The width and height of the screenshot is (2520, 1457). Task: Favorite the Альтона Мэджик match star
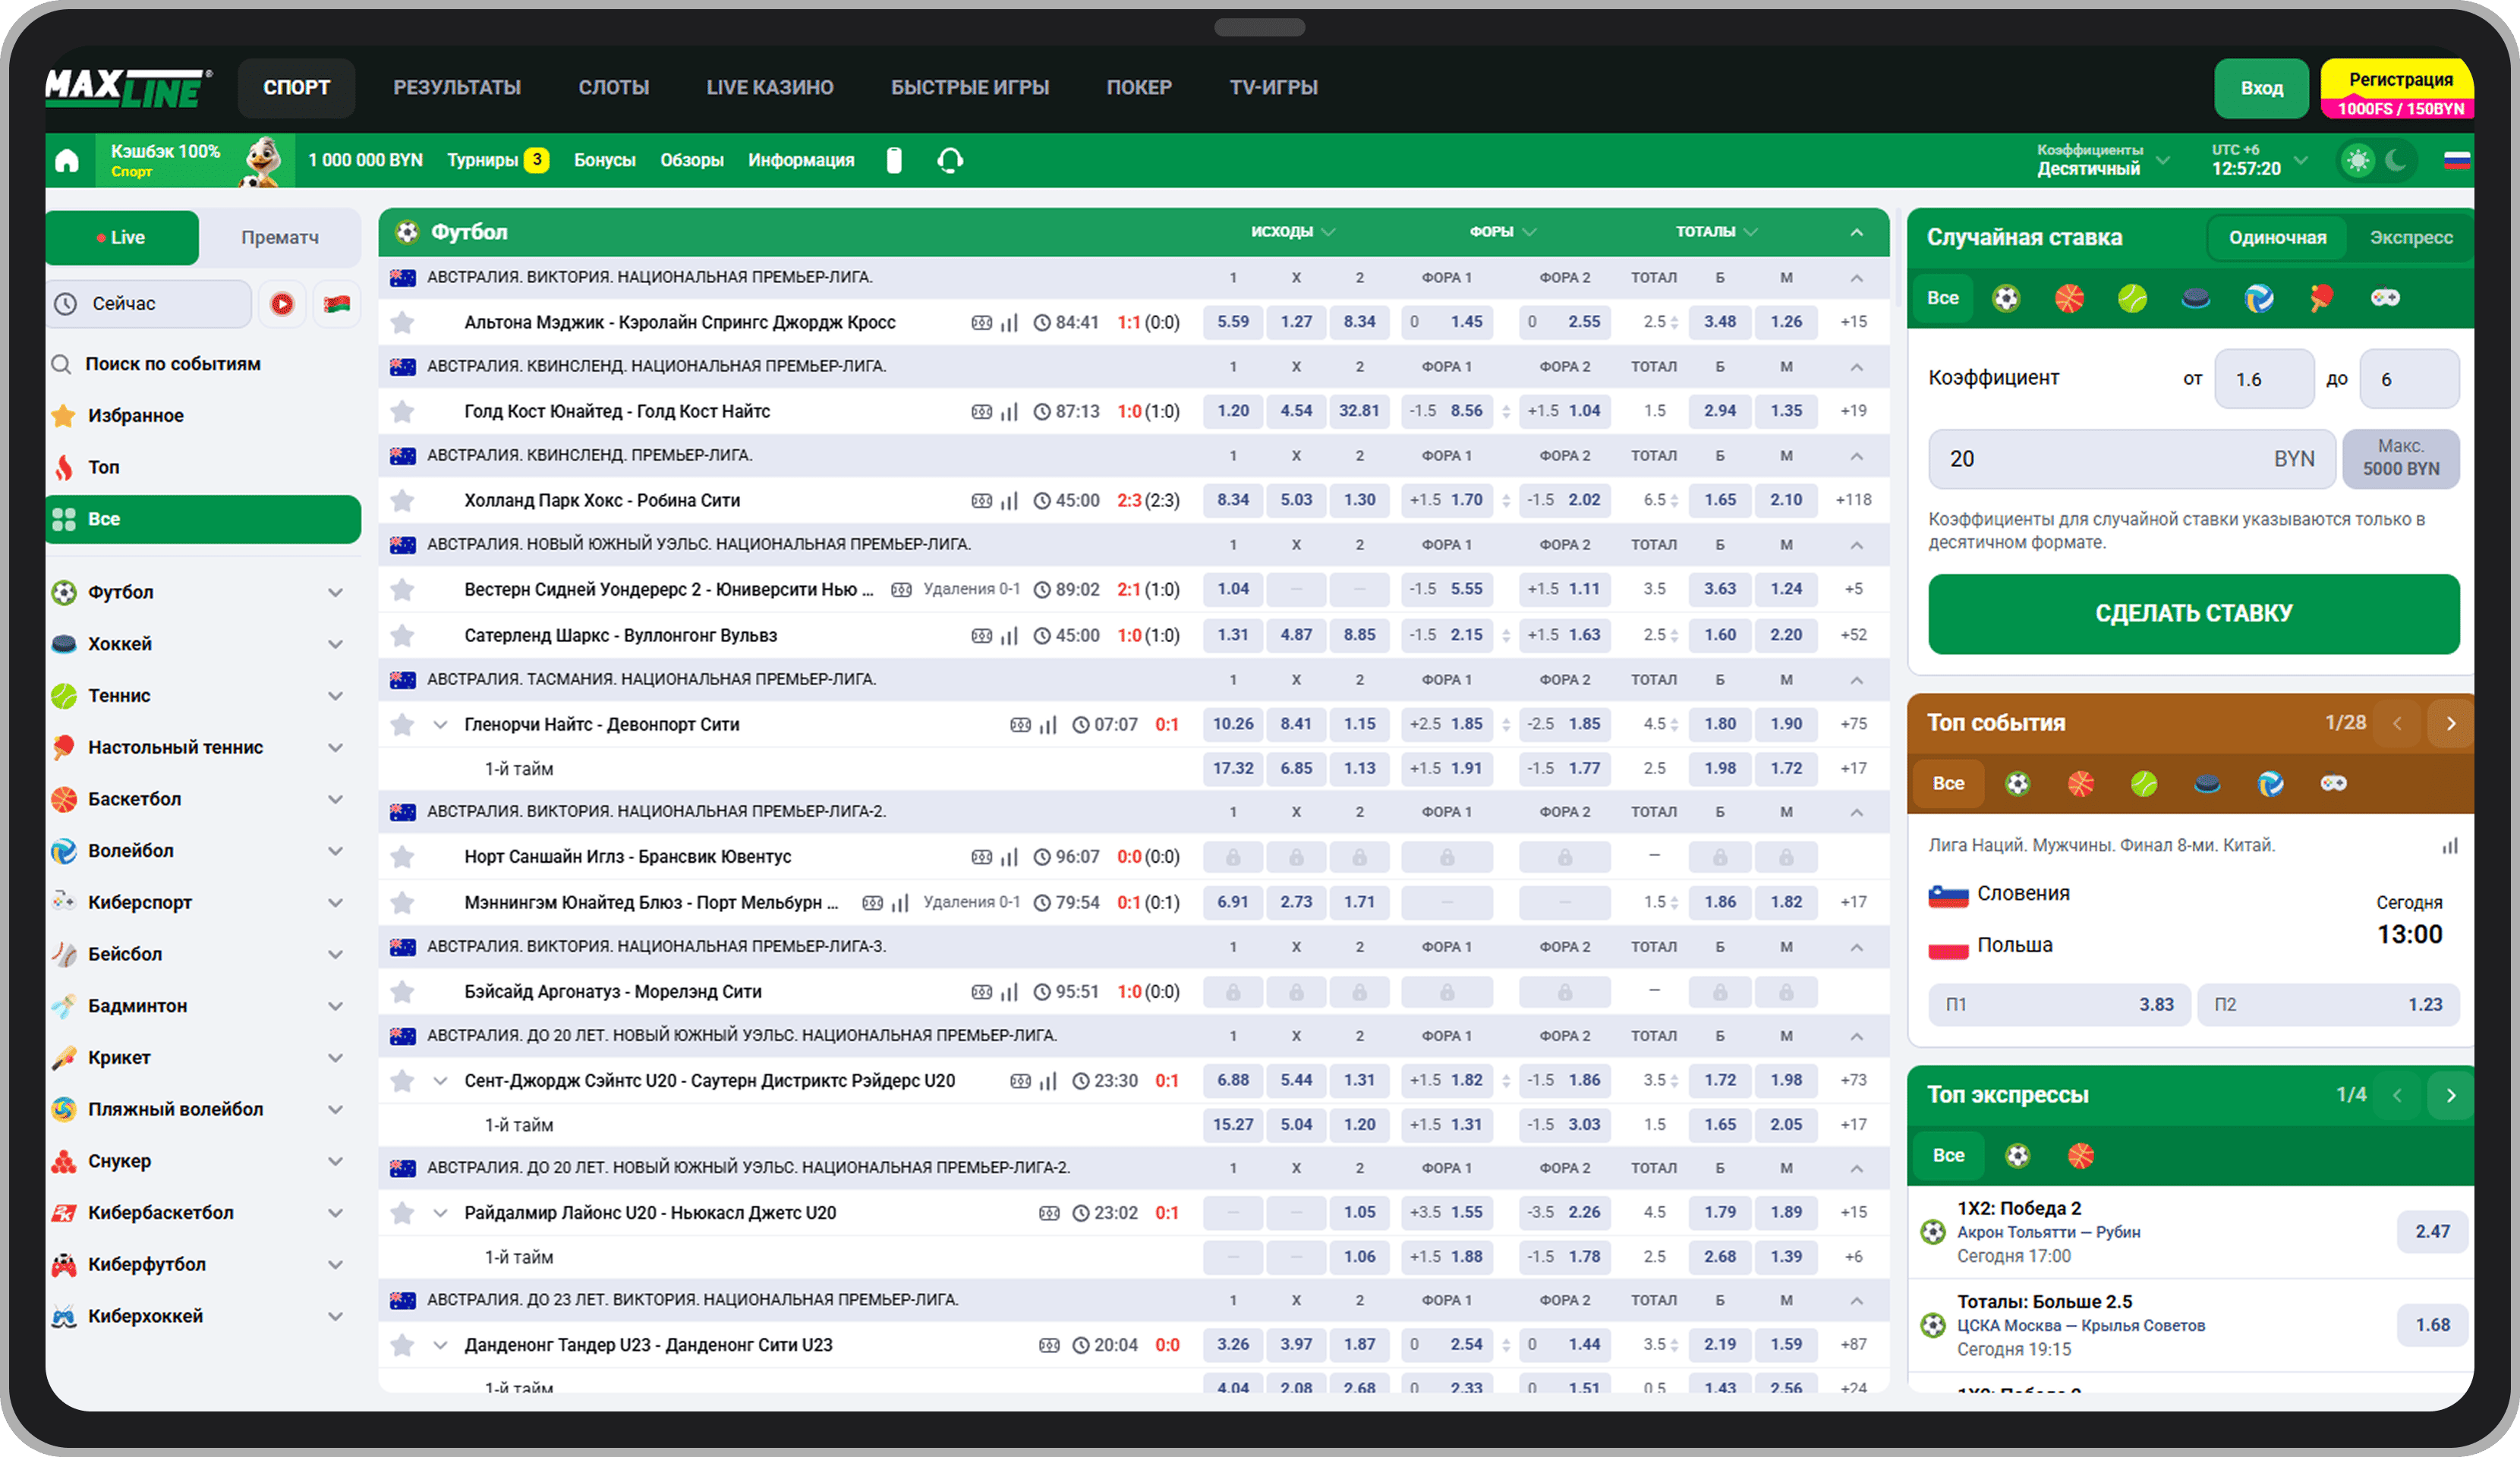(403, 322)
